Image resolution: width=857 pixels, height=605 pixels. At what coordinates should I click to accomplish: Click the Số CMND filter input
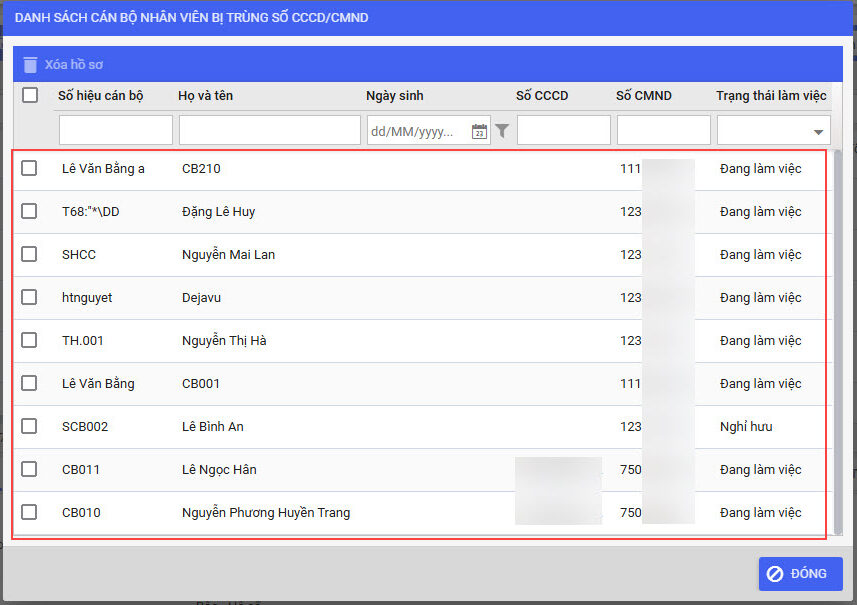(x=663, y=131)
